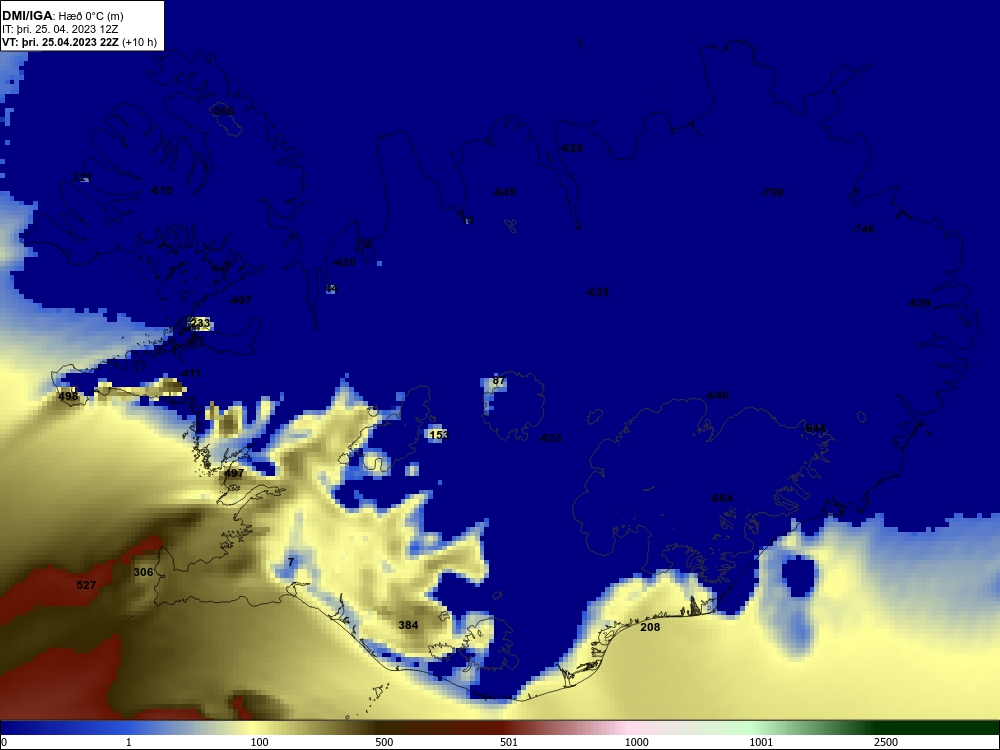Click the -610 value on the map
Screen dimensions: 1000x750
coord(161,190)
